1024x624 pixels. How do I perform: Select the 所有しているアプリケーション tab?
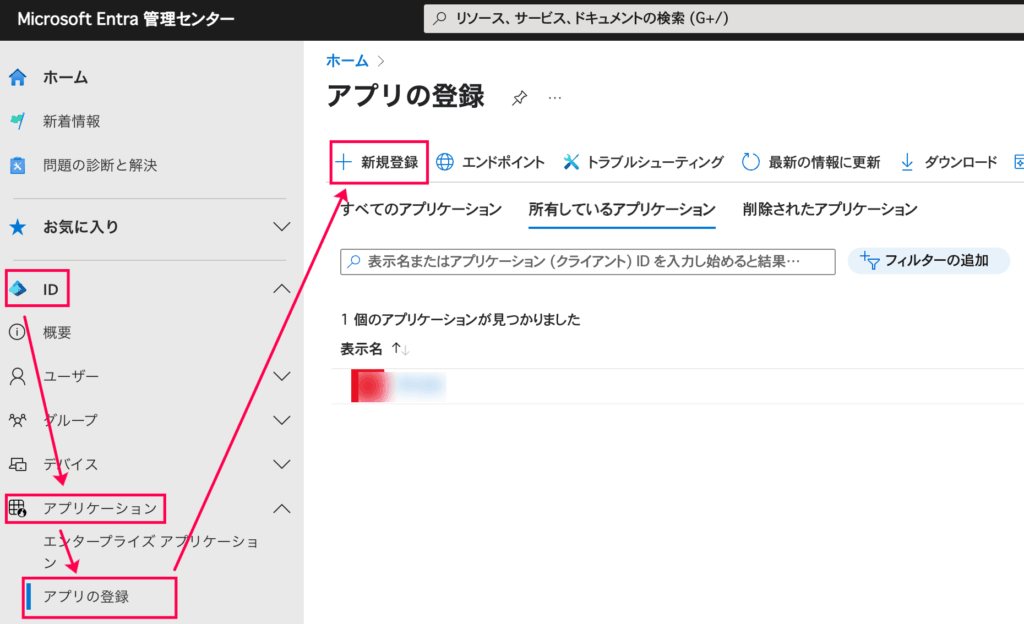622,210
